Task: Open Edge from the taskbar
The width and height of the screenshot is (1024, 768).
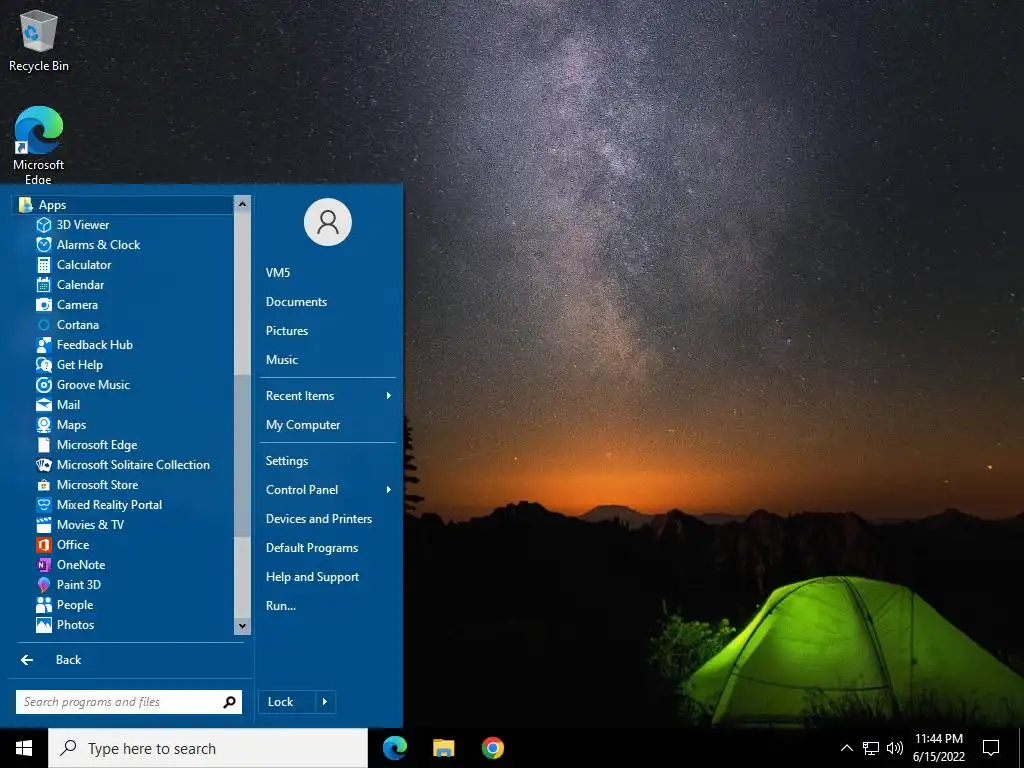Action: click(x=394, y=748)
